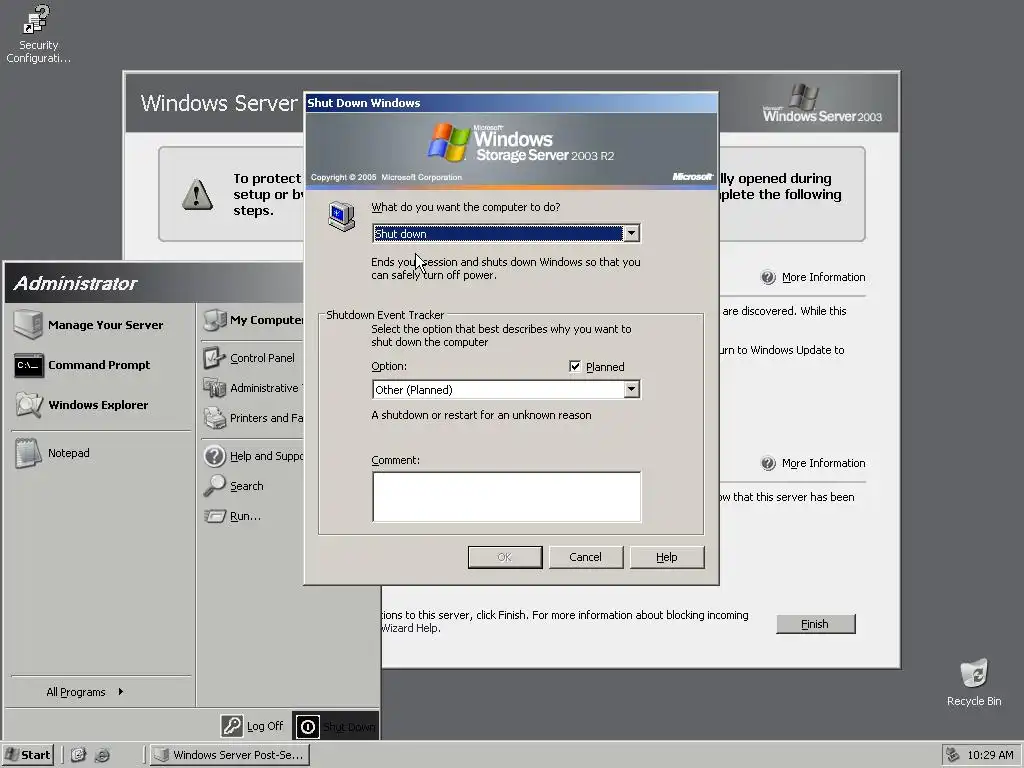Click the Search magnifying glass icon
The image size is (1024, 768).
point(214,486)
